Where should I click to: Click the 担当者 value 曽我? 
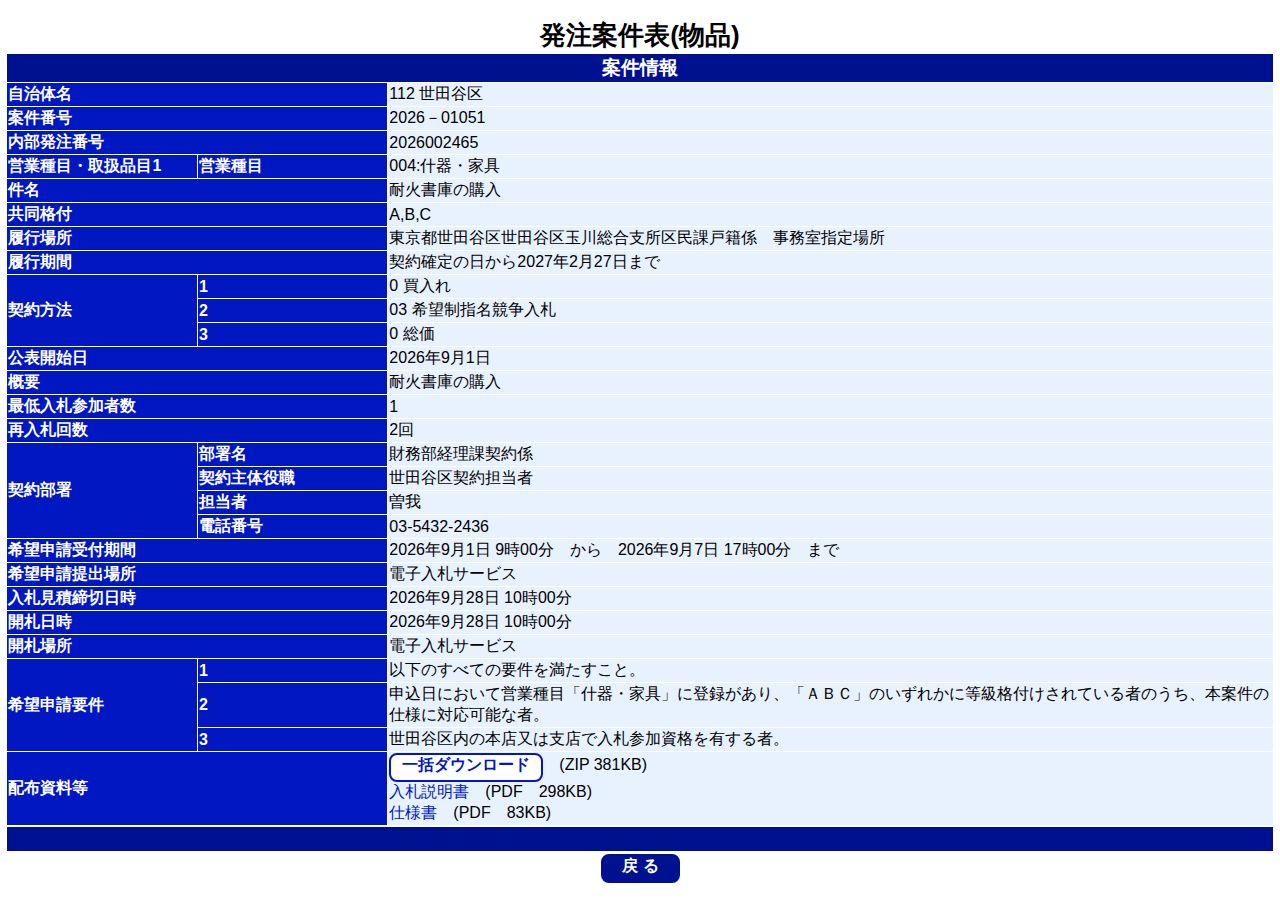(x=405, y=502)
